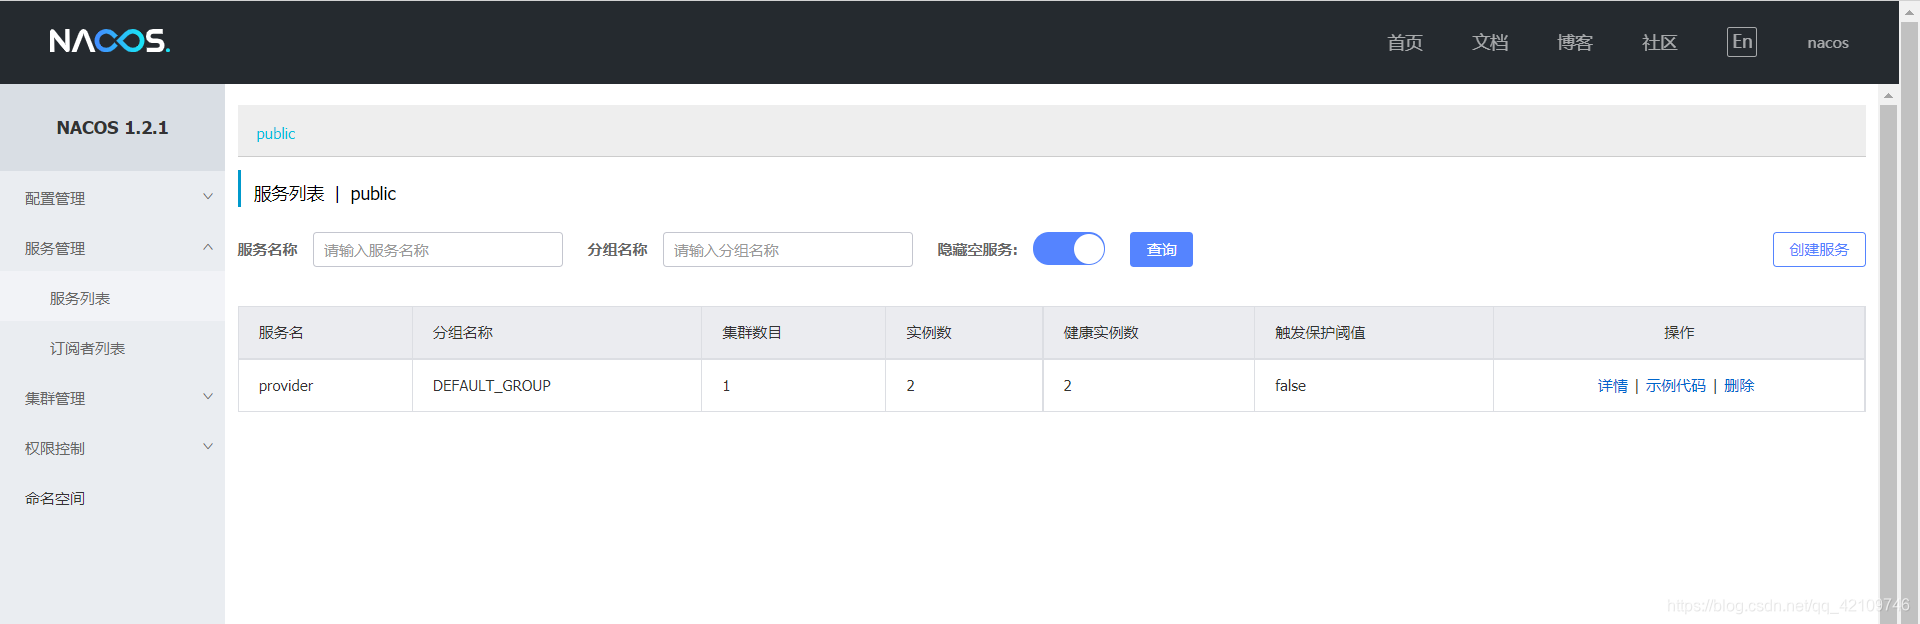Click the 实例数 column header

coord(964,332)
